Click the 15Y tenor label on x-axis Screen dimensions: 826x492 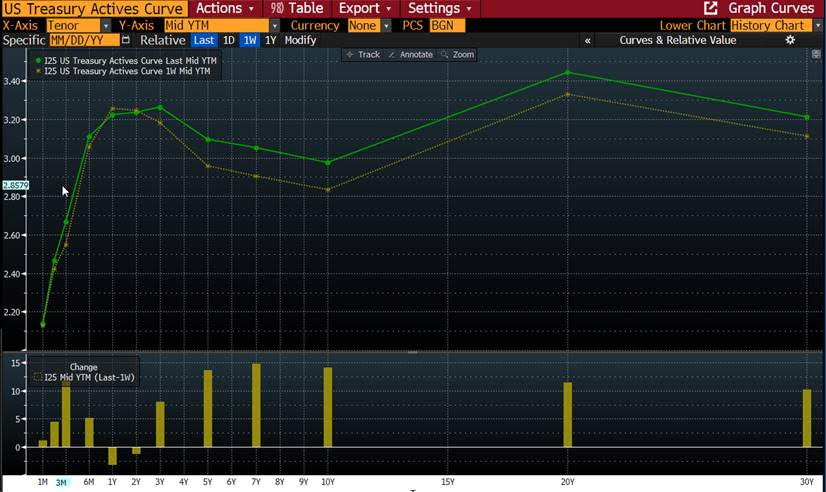point(447,482)
